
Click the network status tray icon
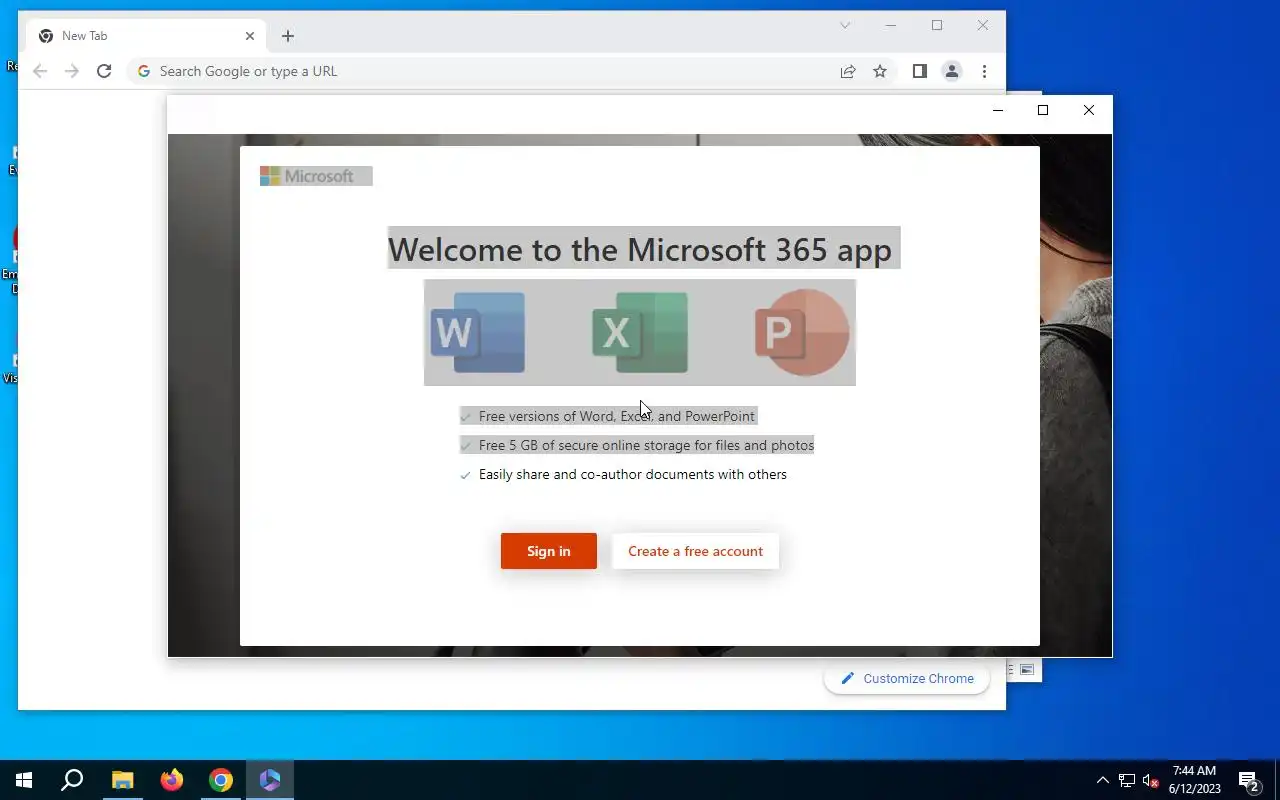coord(1127,780)
